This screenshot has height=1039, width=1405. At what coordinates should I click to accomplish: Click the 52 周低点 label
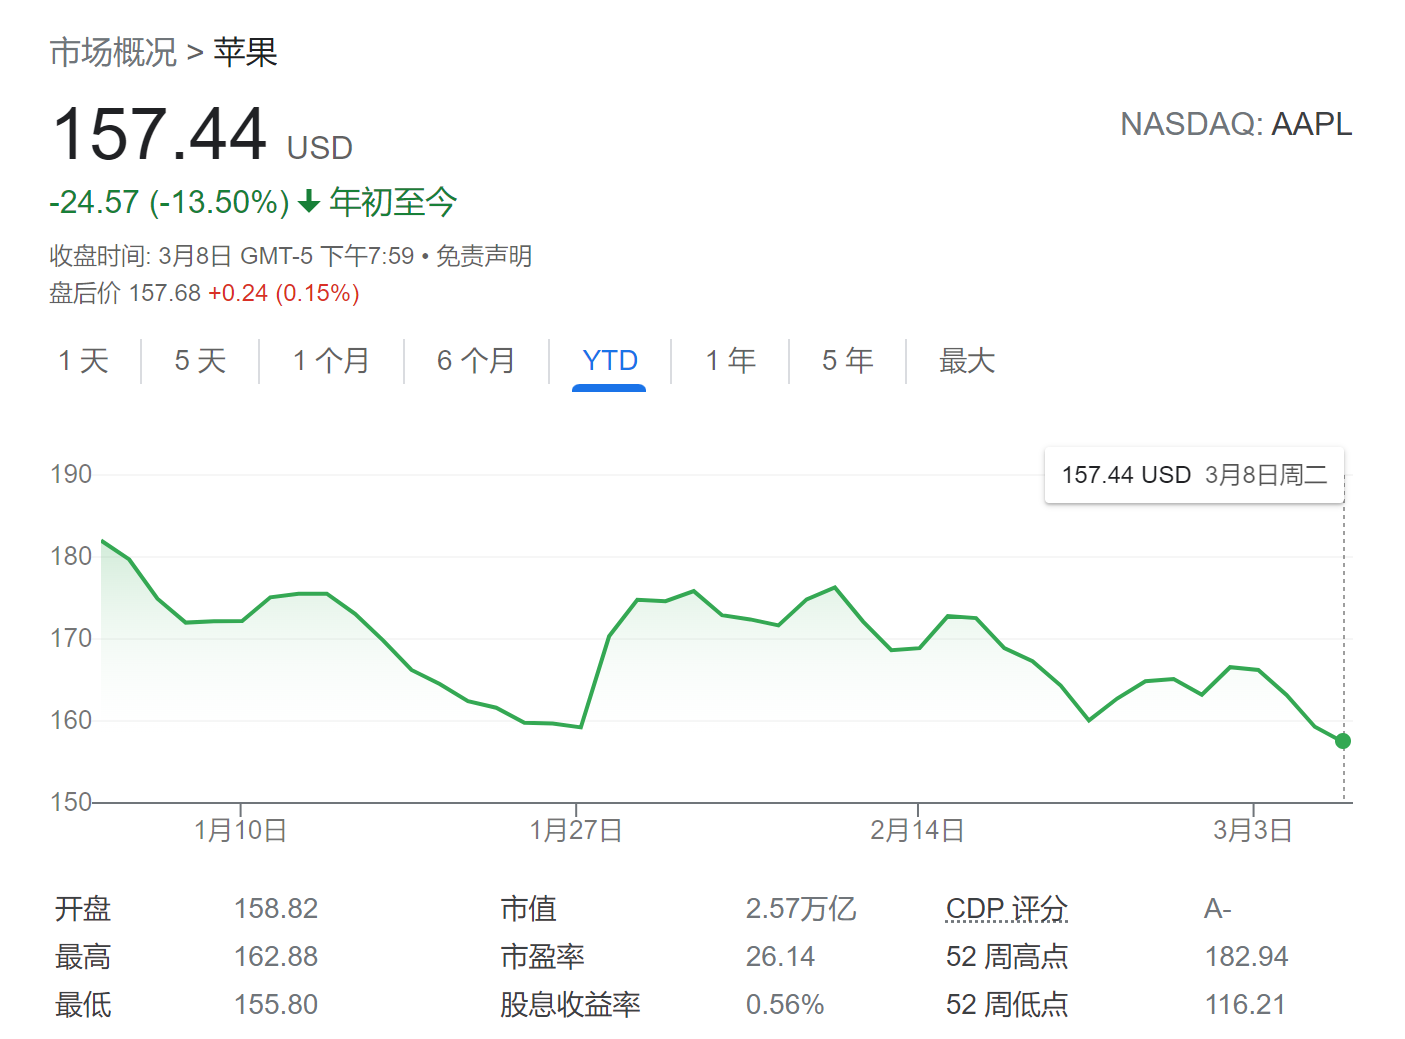click(x=1007, y=1004)
